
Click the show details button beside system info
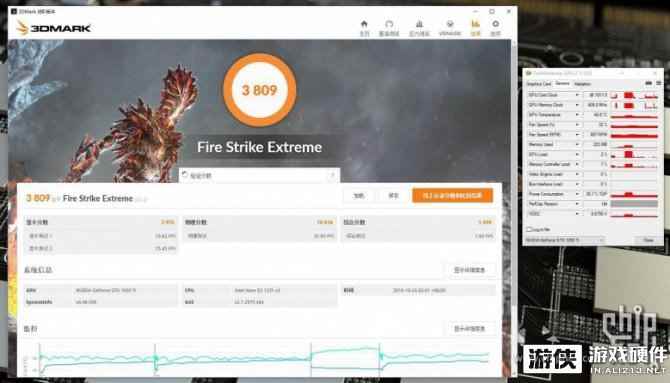(x=469, y=270)
